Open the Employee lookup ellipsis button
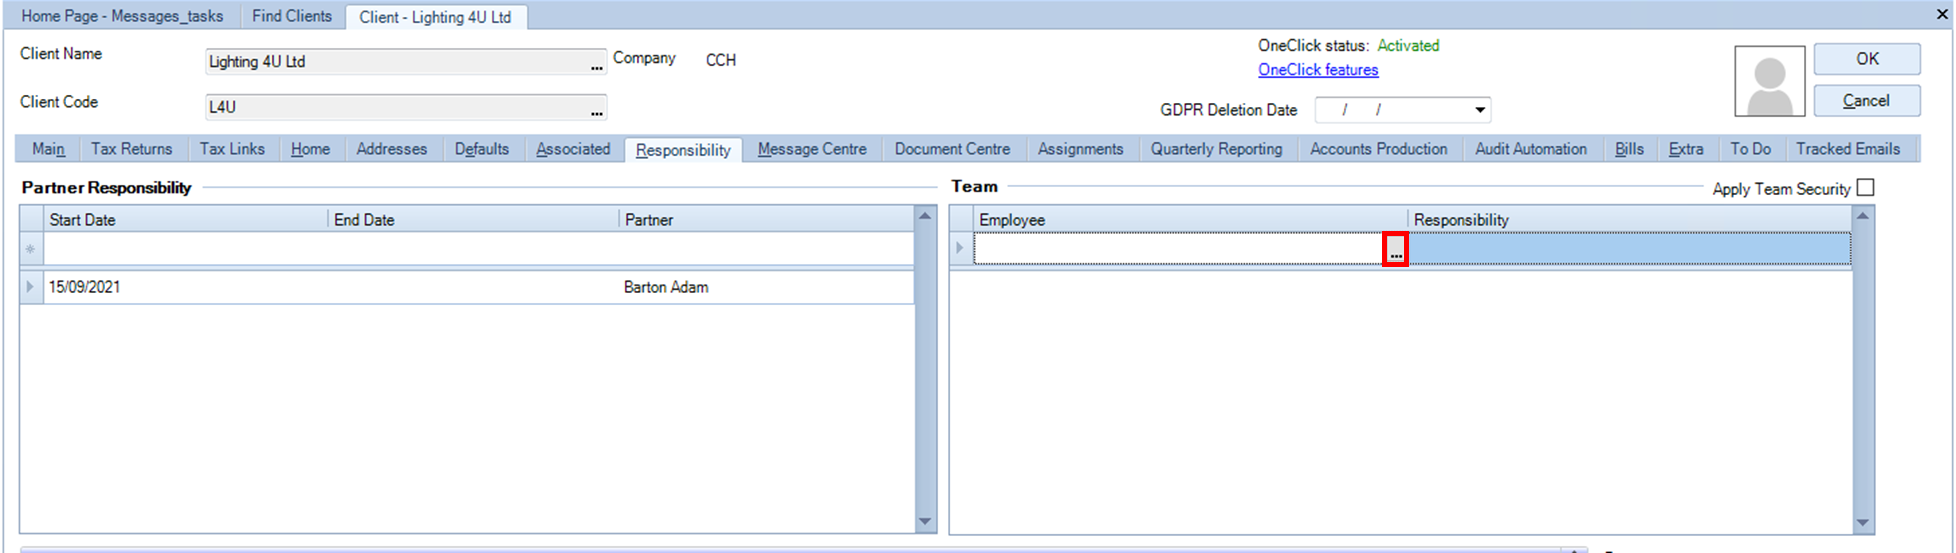 (x=1395, y=250)
